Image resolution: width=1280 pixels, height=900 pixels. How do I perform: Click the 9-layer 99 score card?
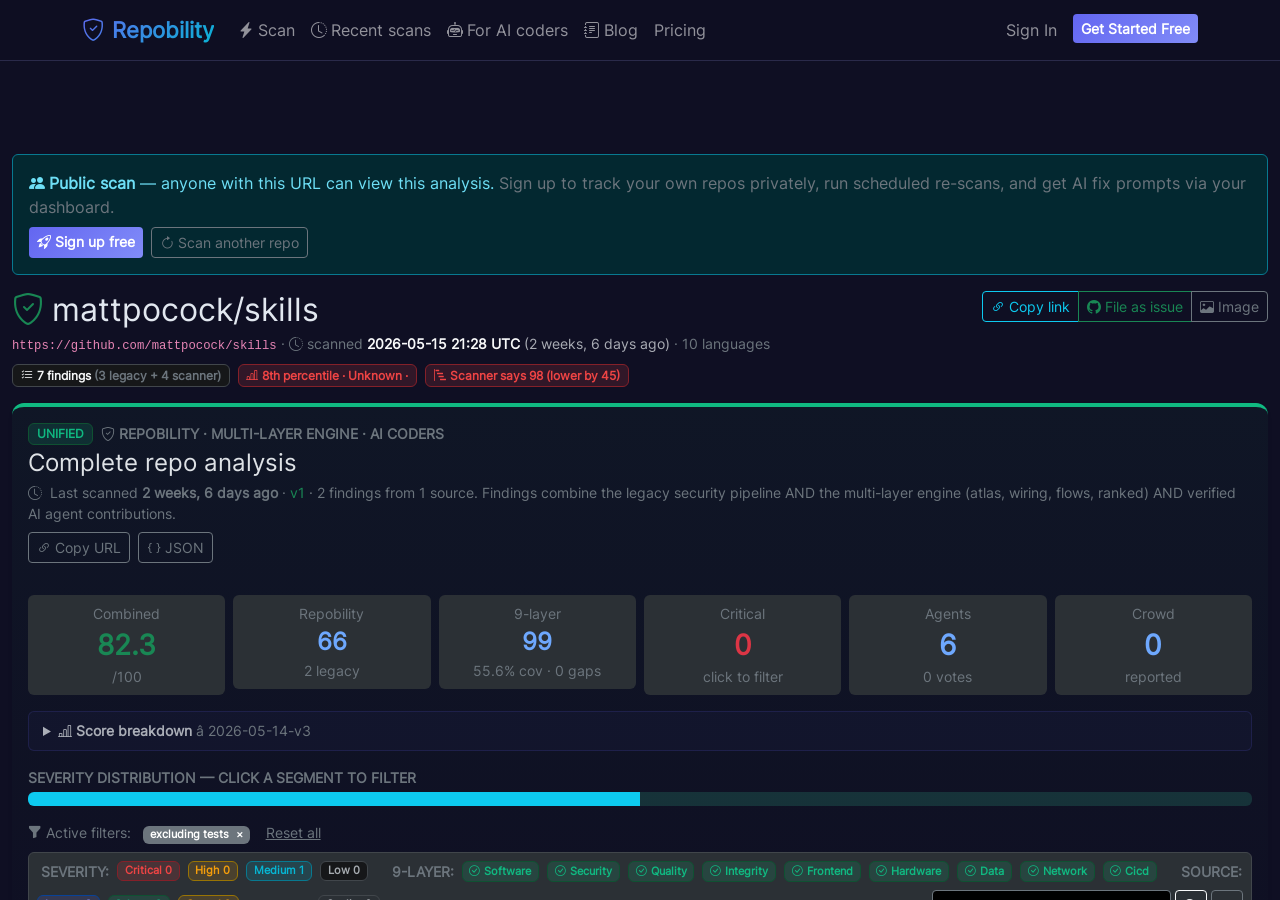(537, 642)
